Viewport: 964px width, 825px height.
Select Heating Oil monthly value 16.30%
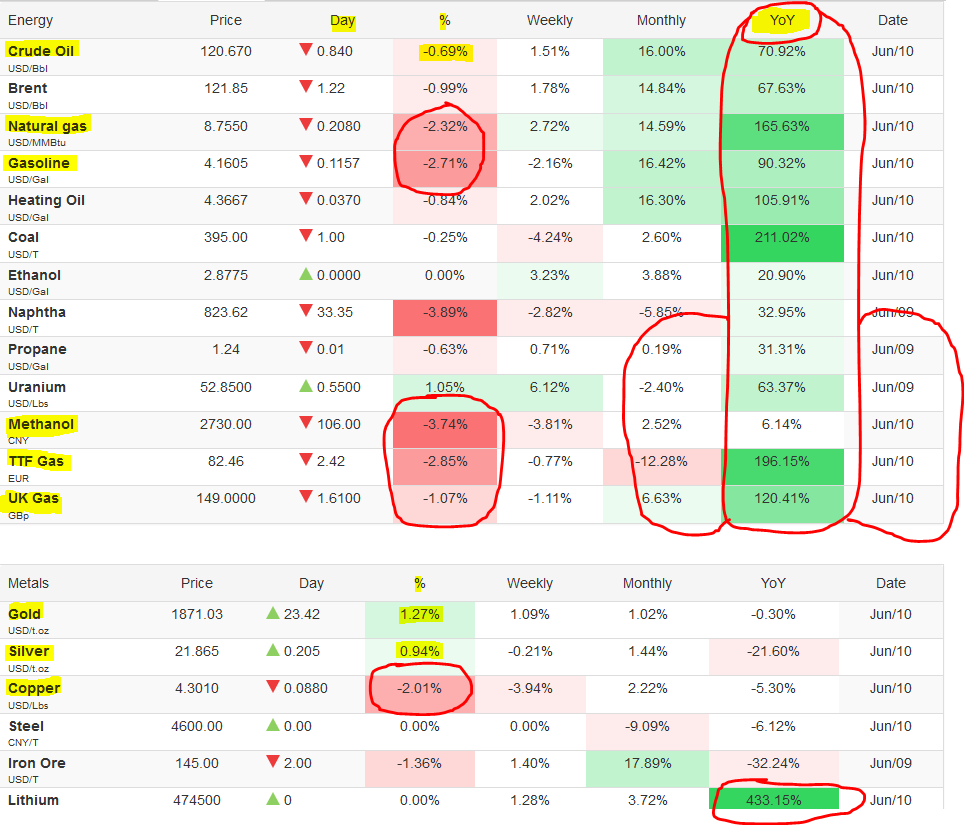[662, 200]
